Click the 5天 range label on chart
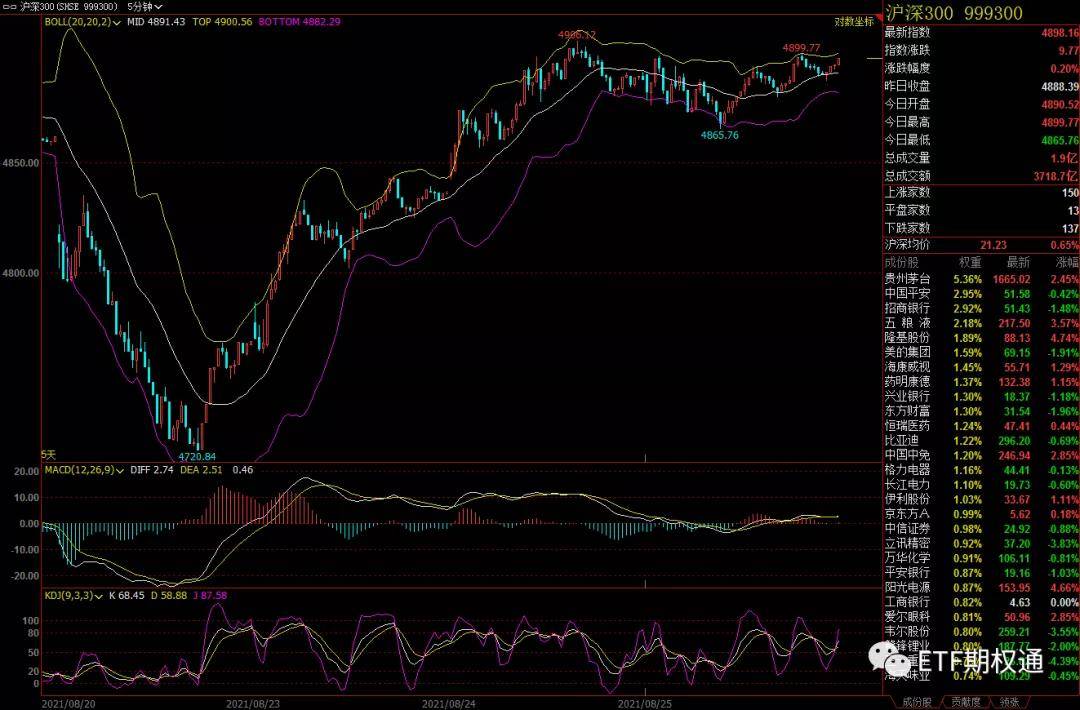 point(48,453)
